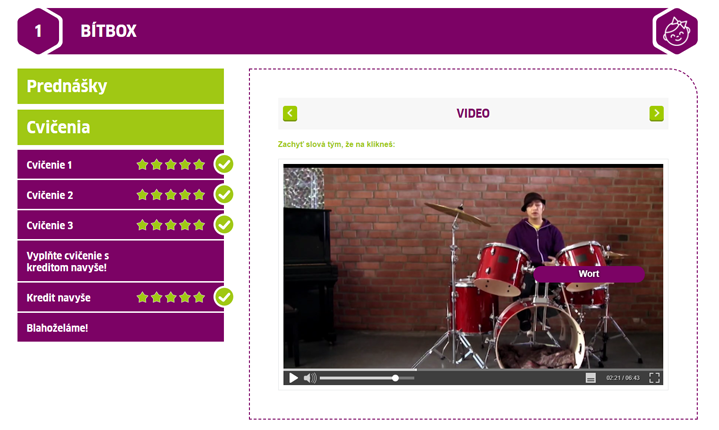719x430 pixels.
Task: Click the checkmark next to Cvičenie 1
Action: pos(224,164)
